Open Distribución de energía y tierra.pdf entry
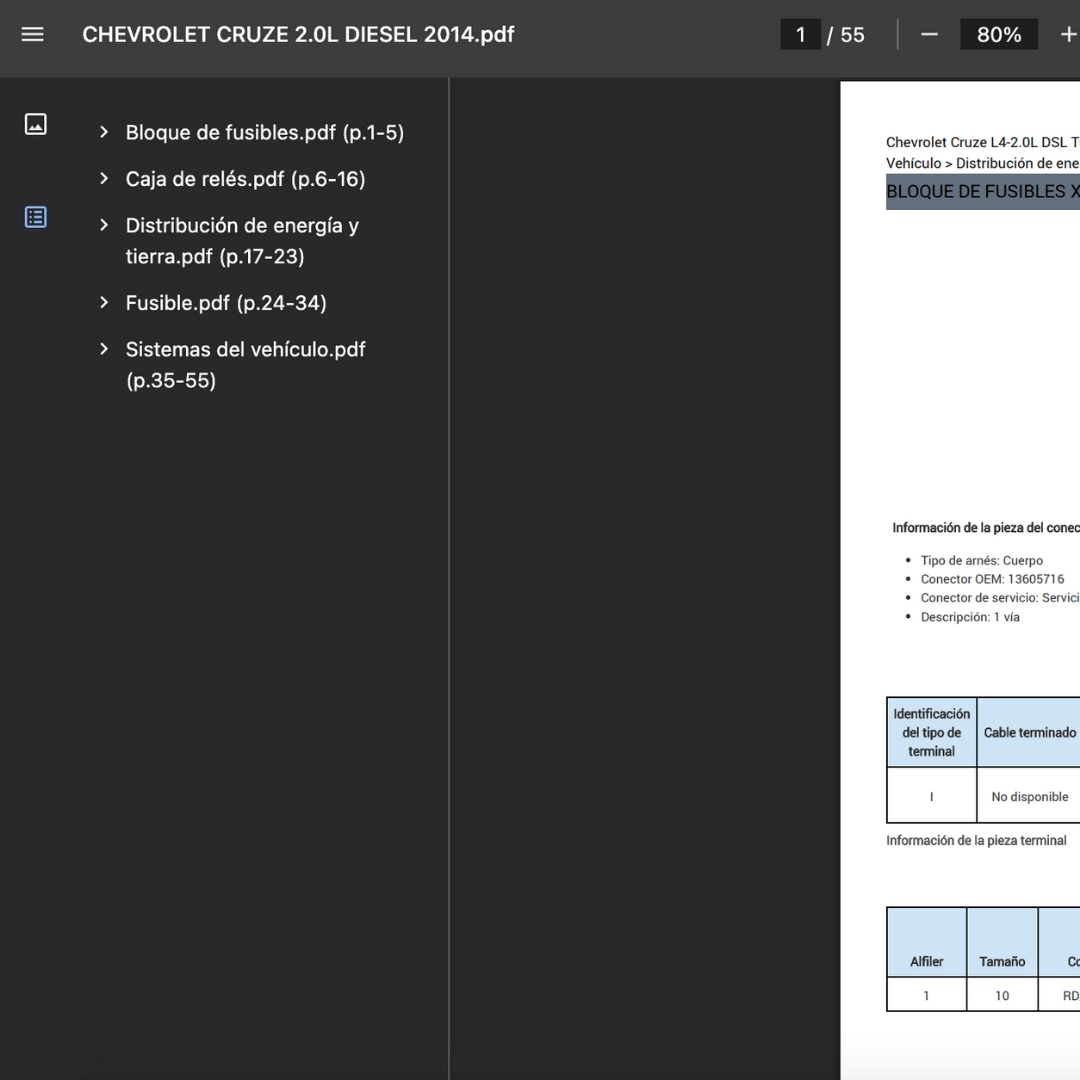The height and width of the screenshot is (1080, 1080). point(242,241)
